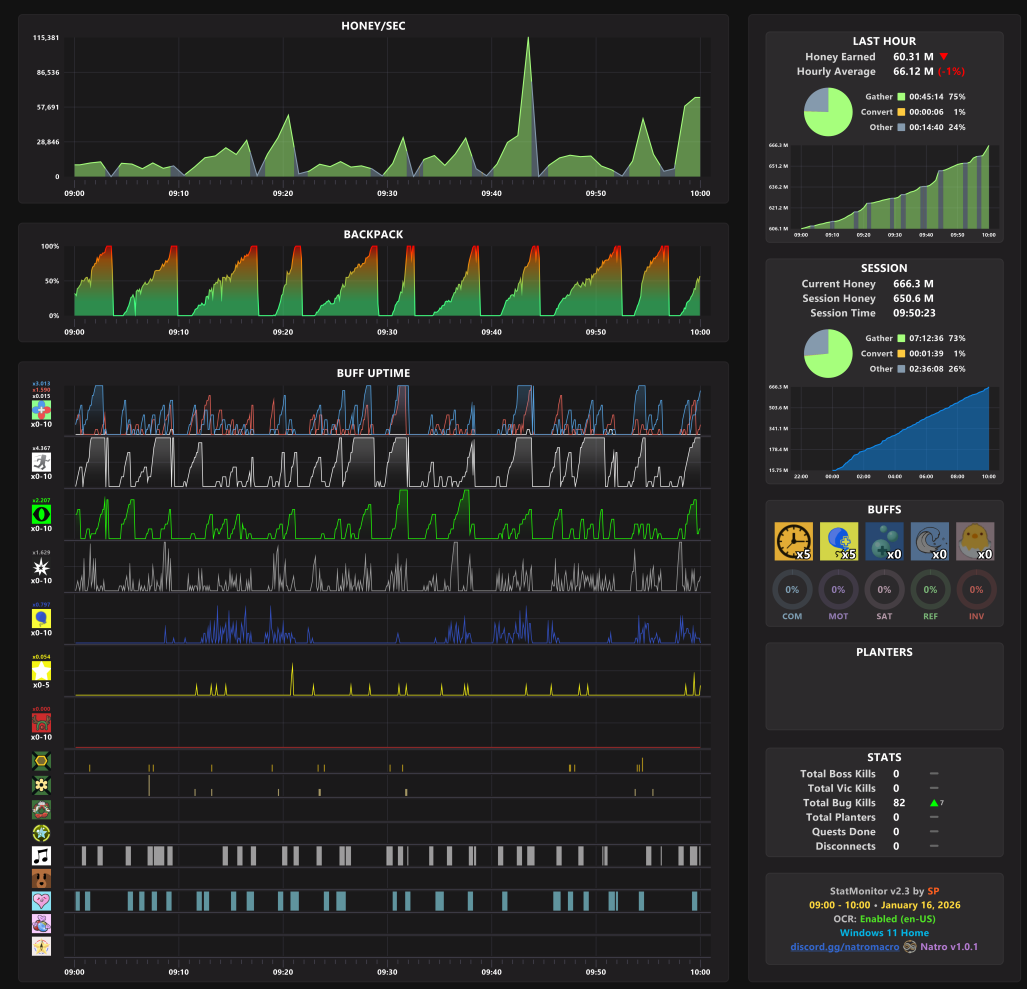Image resolution: width=1027 pixels, height=989 pixels.
Task: Select the tidal wave buff icon marked x0
Action: (930, 542)
